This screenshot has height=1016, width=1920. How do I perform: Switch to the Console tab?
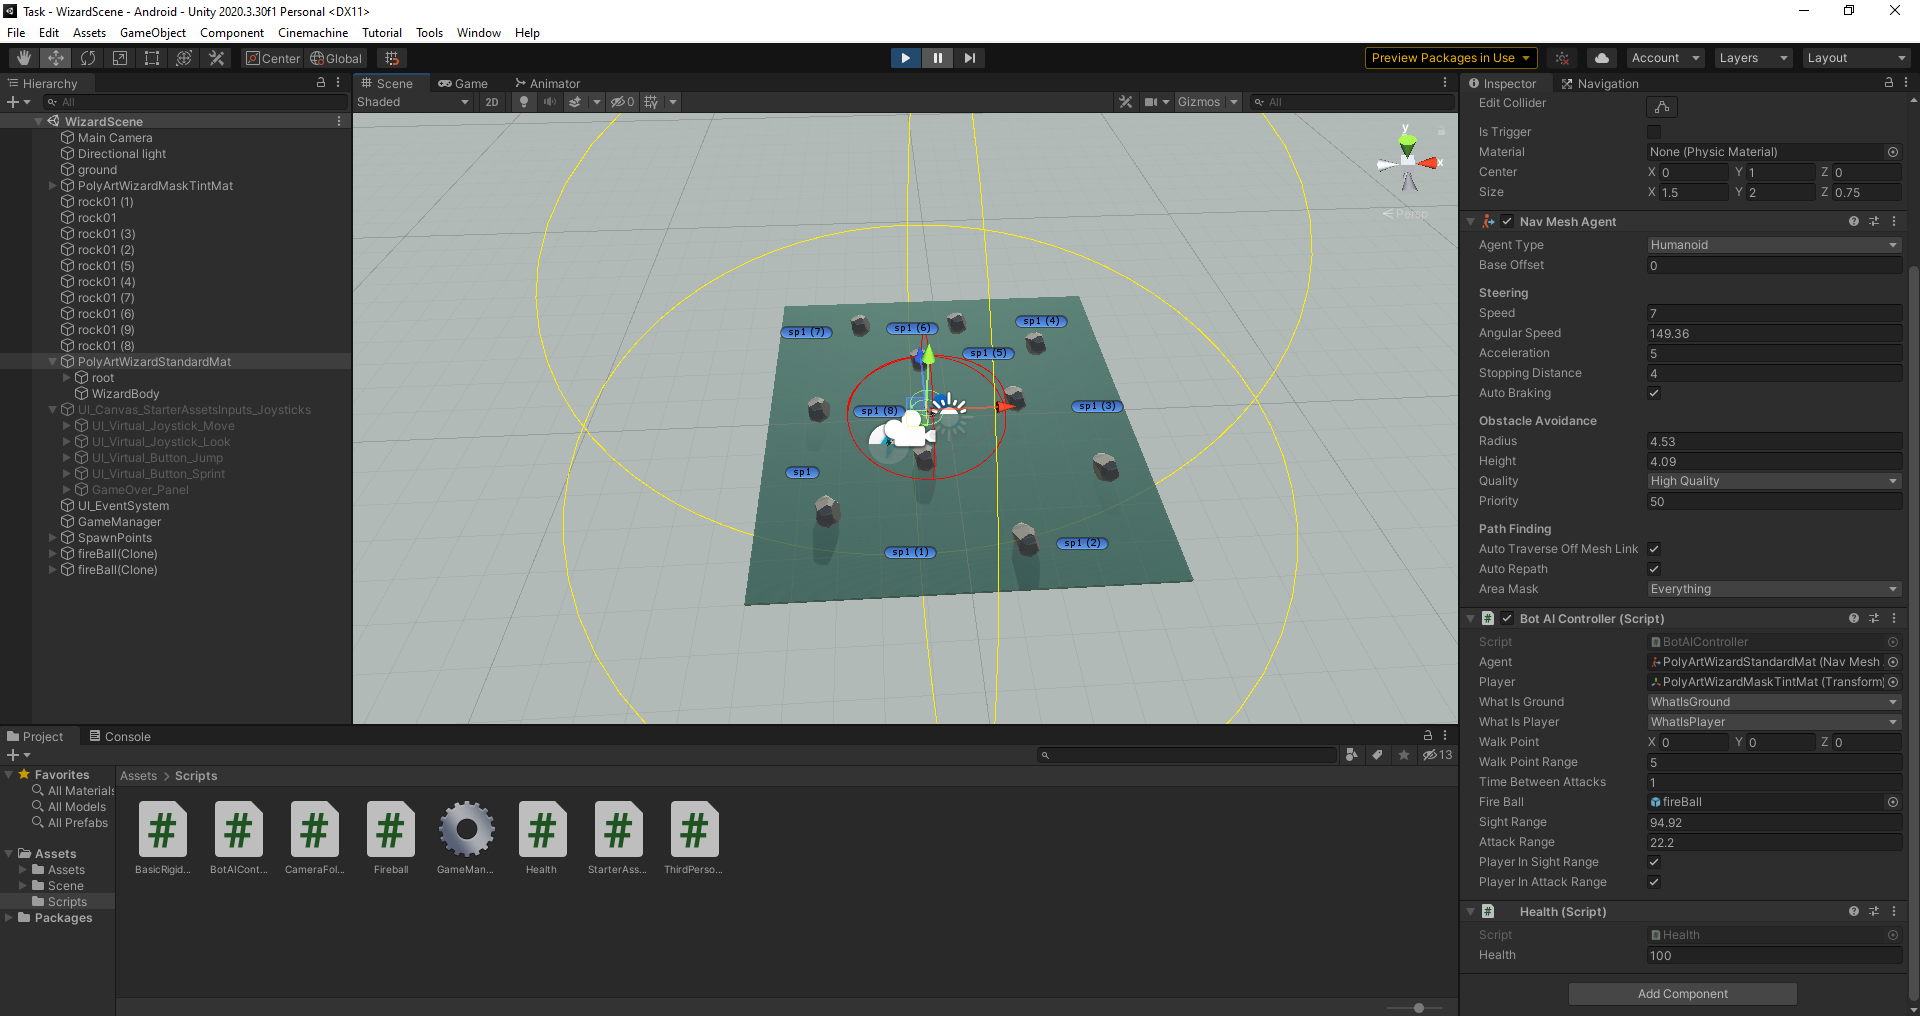click(120, 737)
